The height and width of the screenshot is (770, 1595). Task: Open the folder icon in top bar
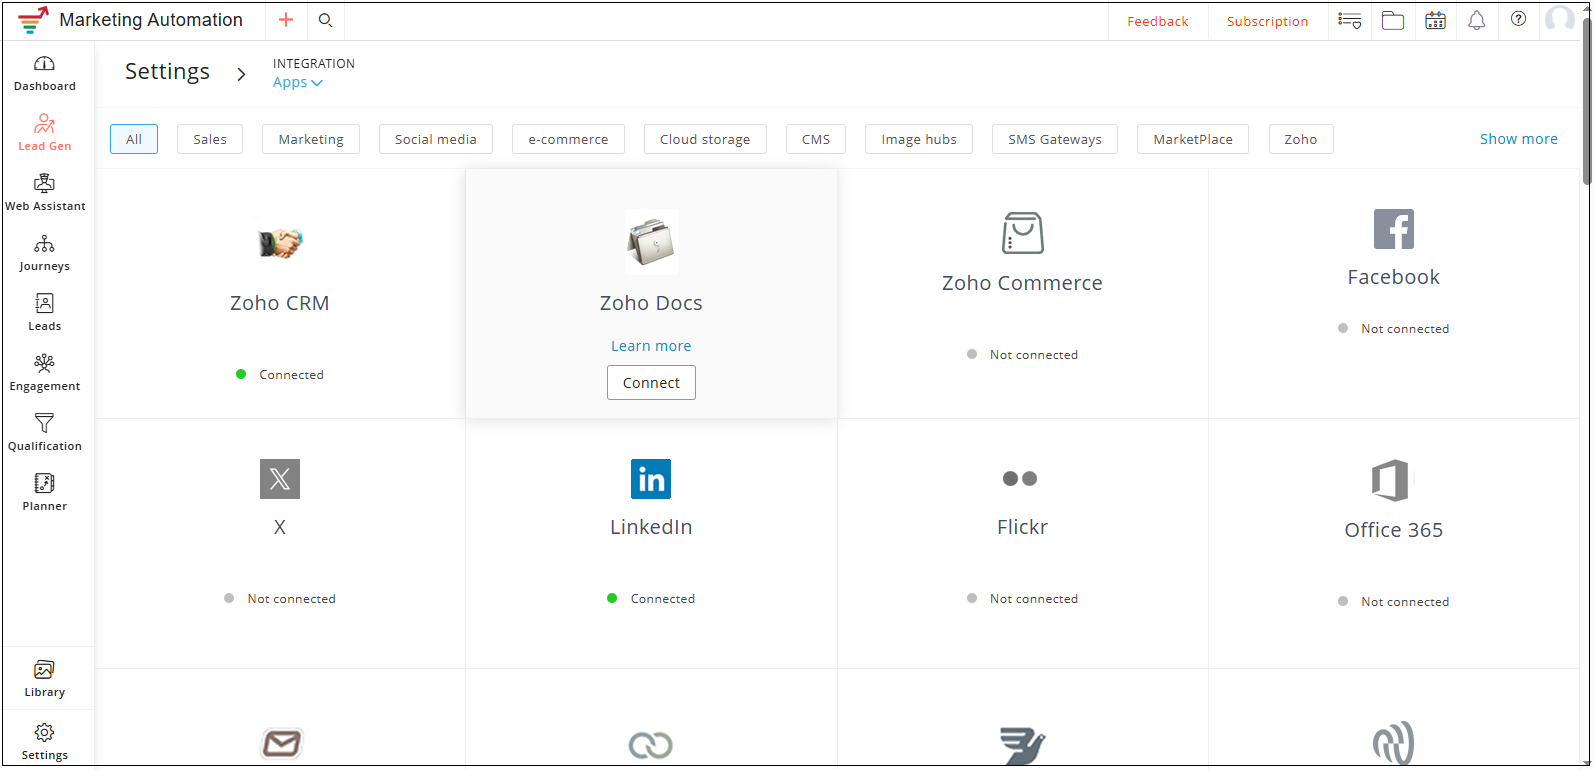pos(1393,20)
